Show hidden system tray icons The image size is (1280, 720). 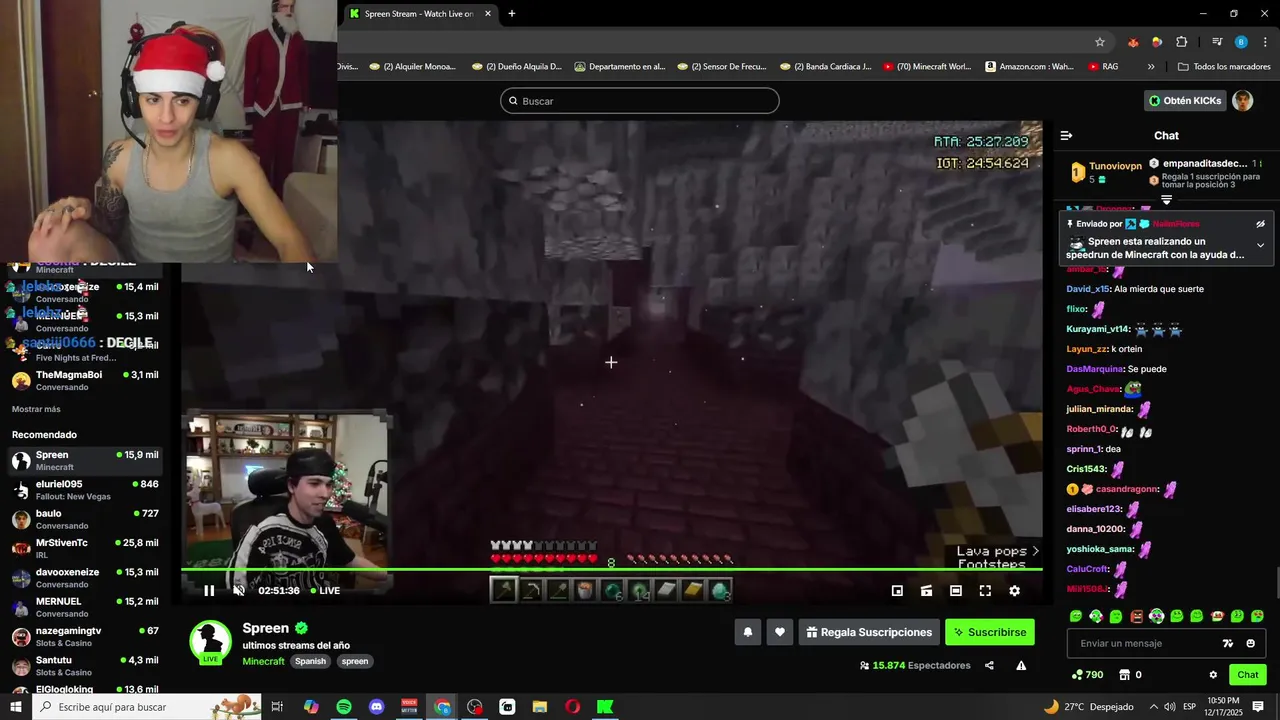coord(1154,707)
